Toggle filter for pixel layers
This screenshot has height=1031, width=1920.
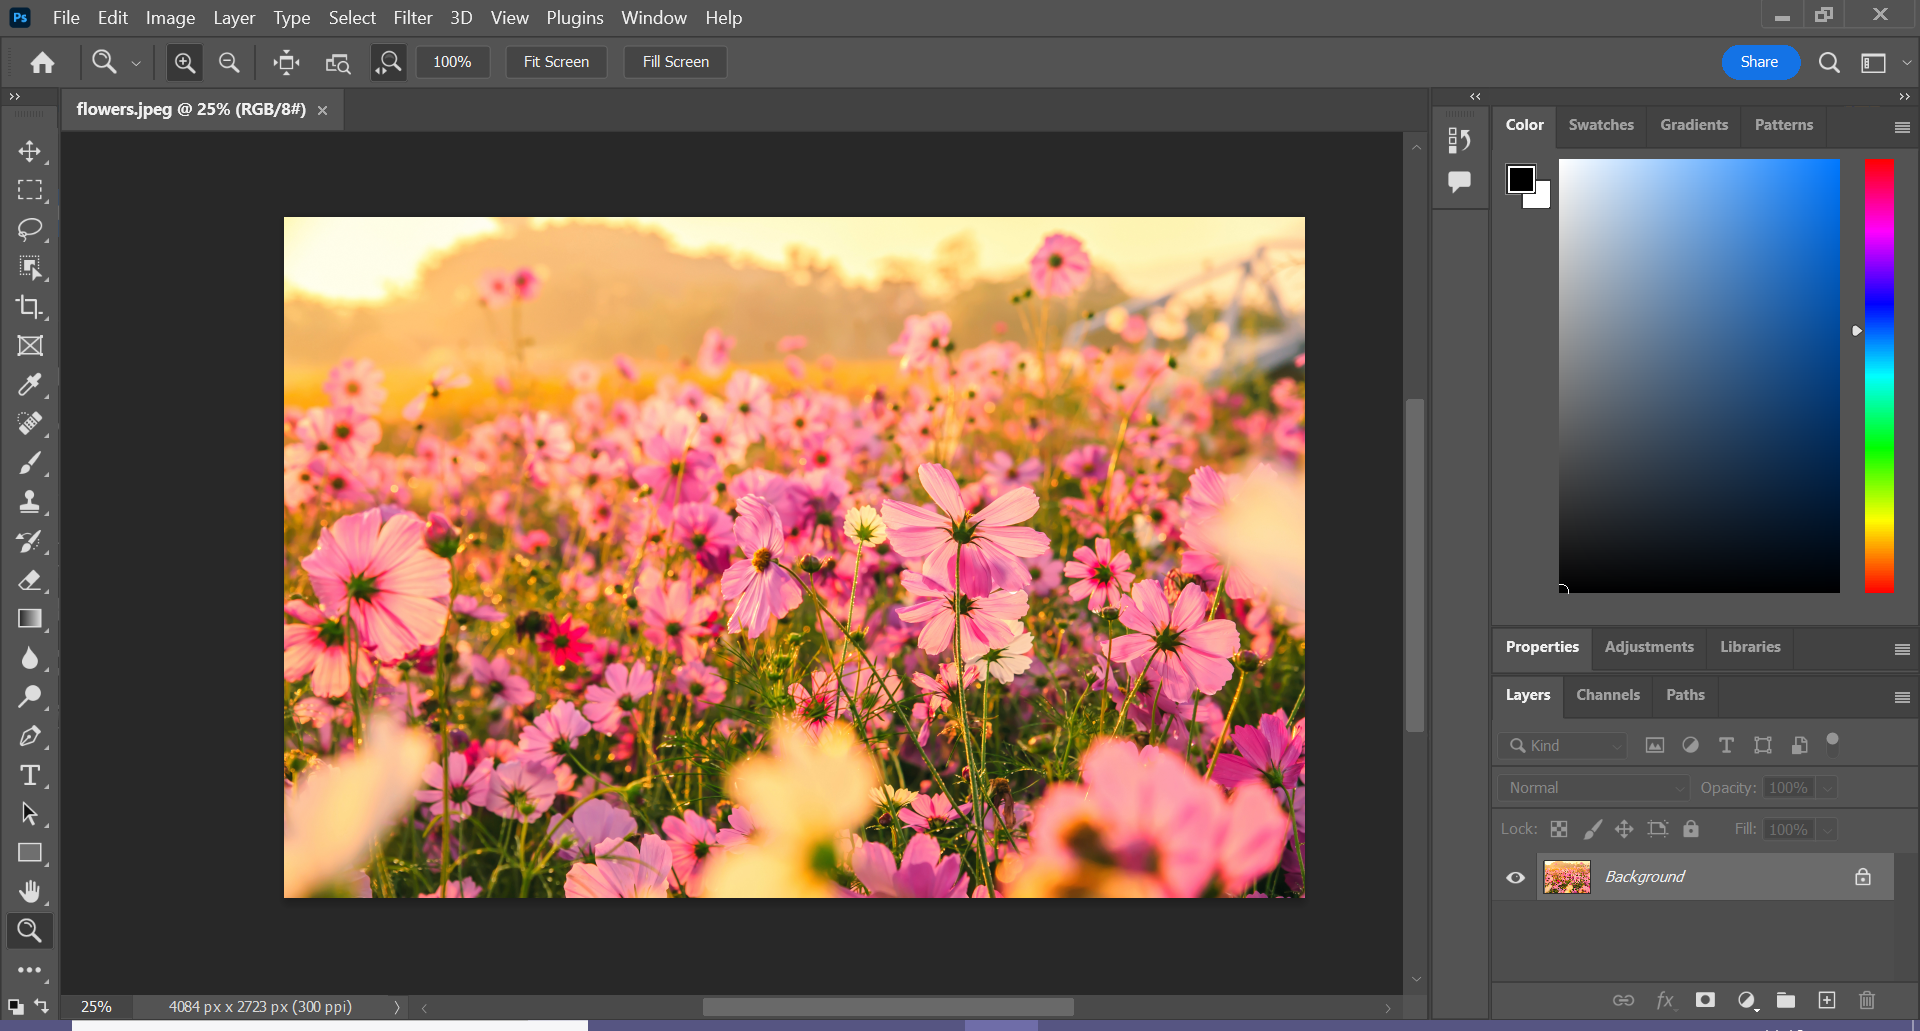pos(1655,745)
